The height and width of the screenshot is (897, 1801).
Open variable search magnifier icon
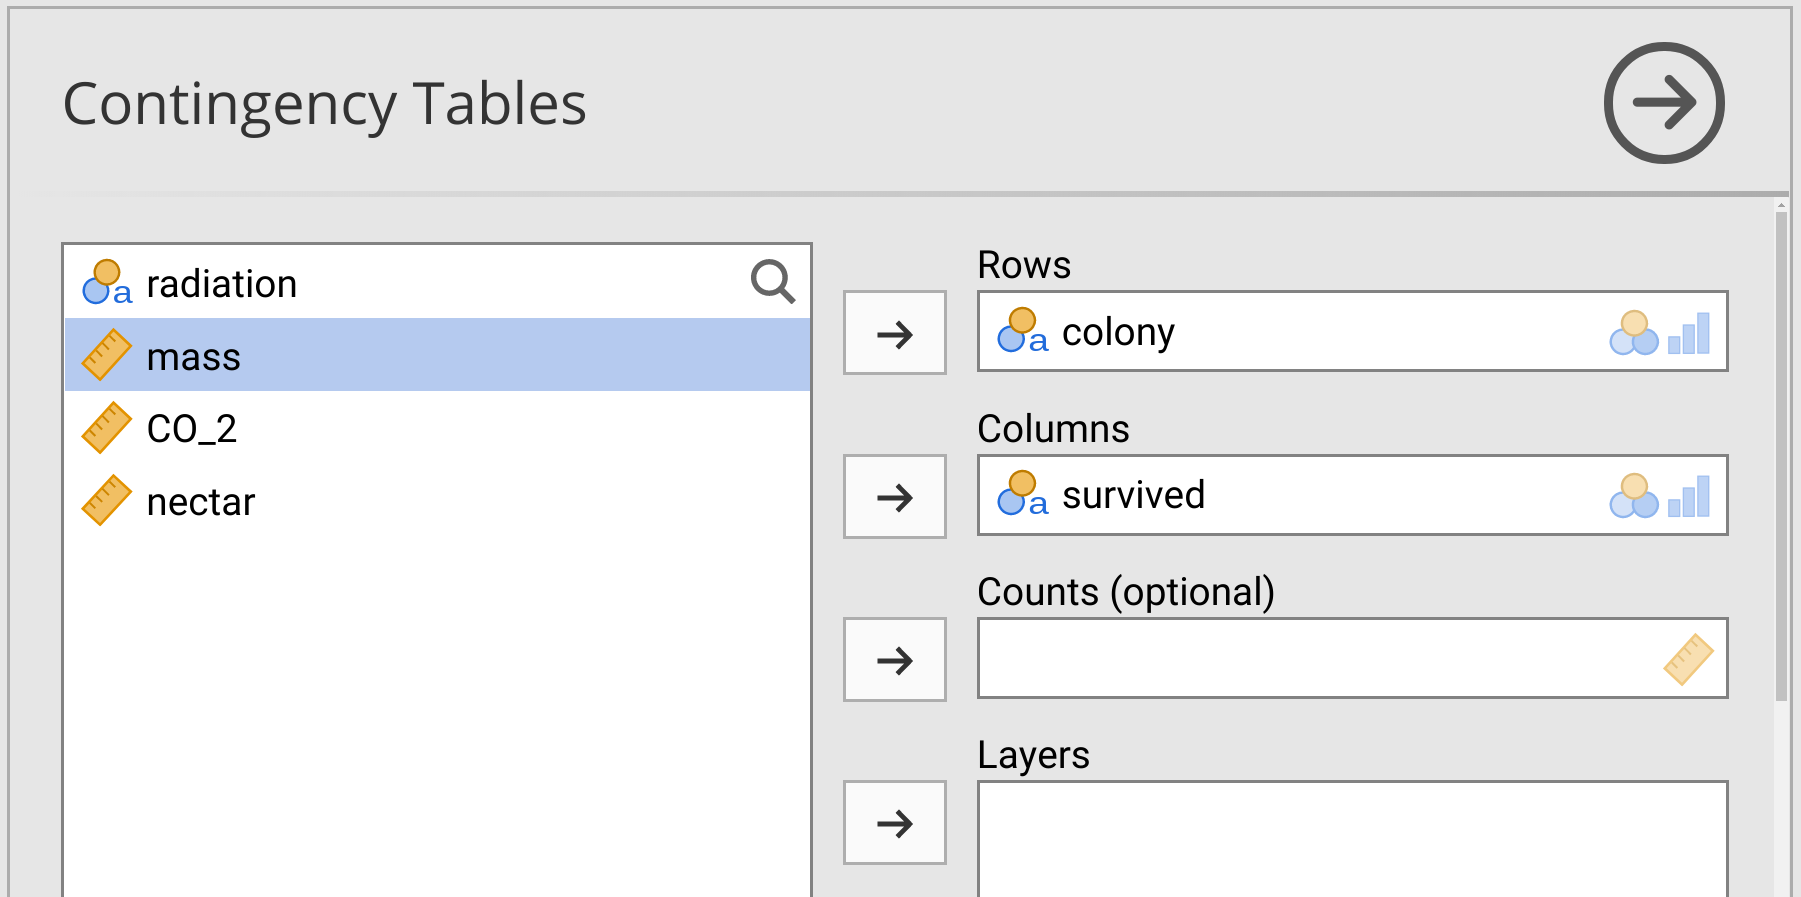(772, 282)
